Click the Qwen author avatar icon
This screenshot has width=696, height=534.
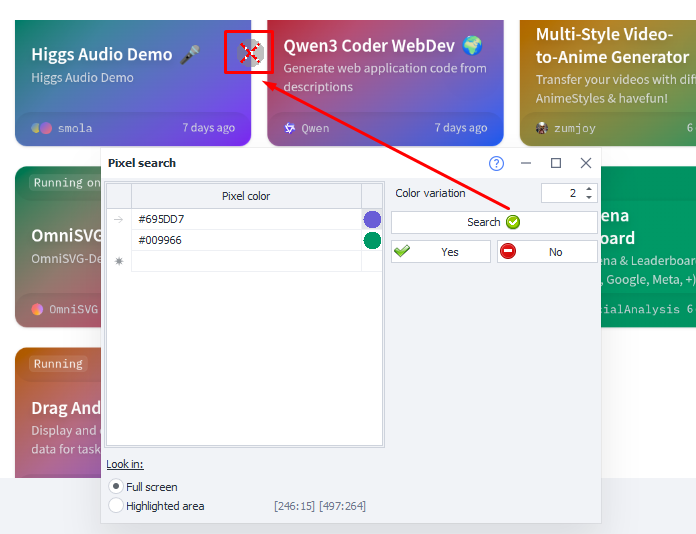[x=290, y=128]
